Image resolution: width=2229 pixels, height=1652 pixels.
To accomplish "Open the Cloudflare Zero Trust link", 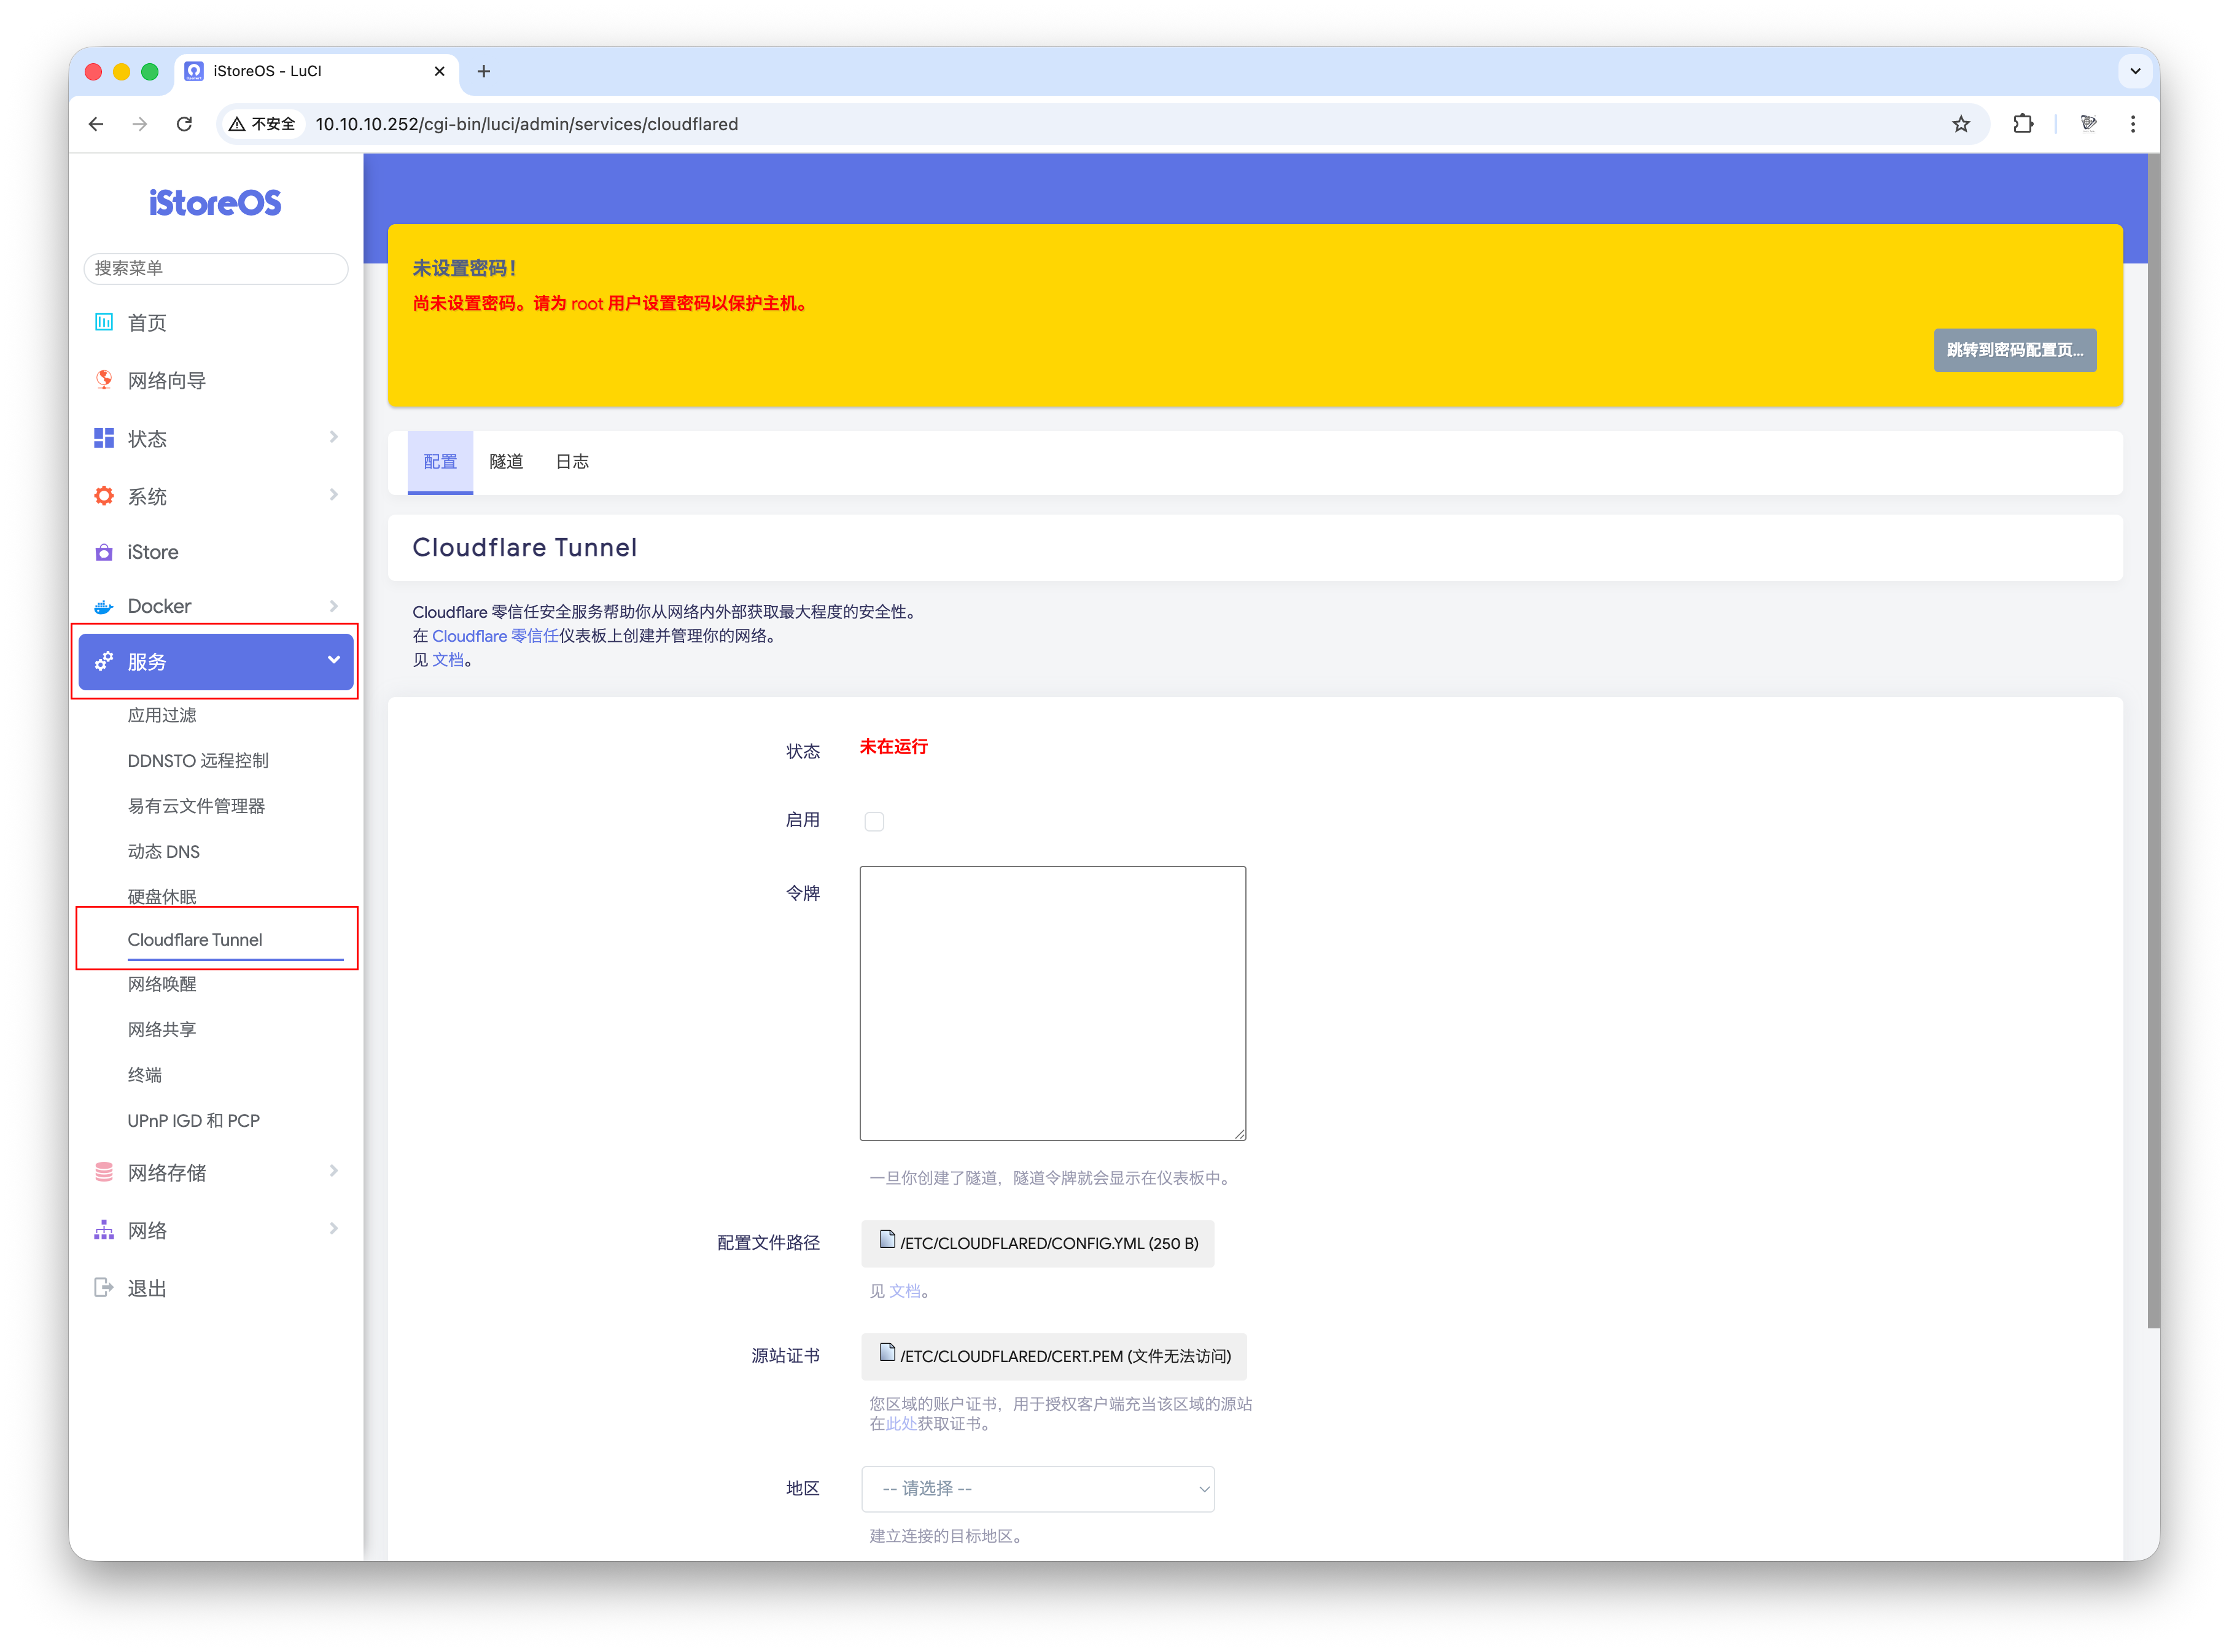I will coord(495,636).
